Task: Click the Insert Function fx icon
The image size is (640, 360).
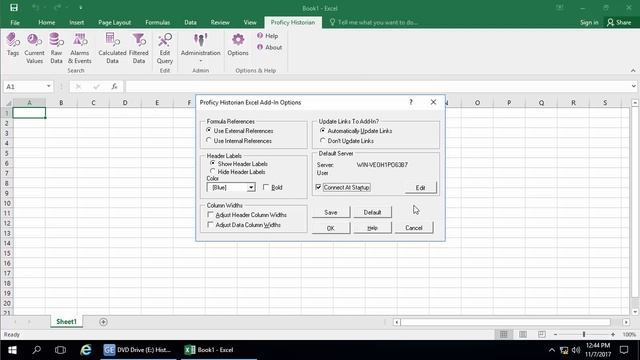Action: (115, 87)
